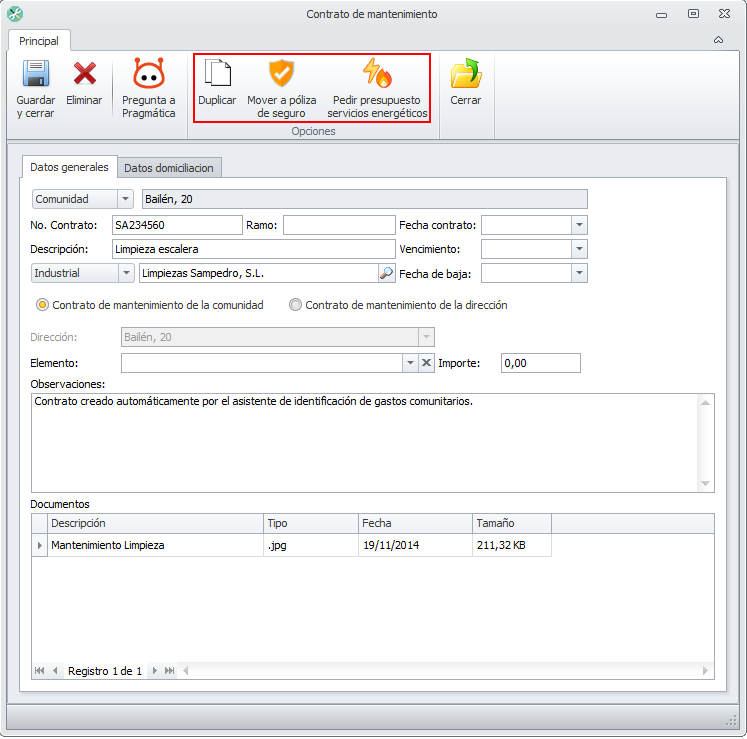Click the resize grip in status bar

click(x=731, y=721)
